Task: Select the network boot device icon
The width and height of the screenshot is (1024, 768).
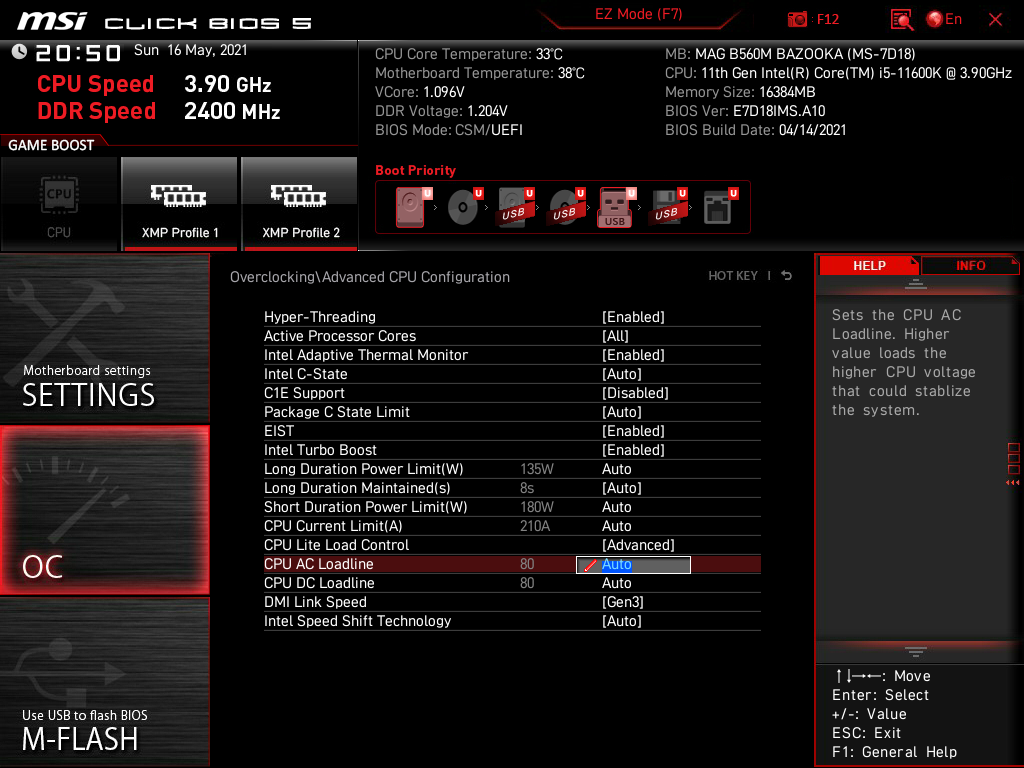Action: [x=720, y=207]
